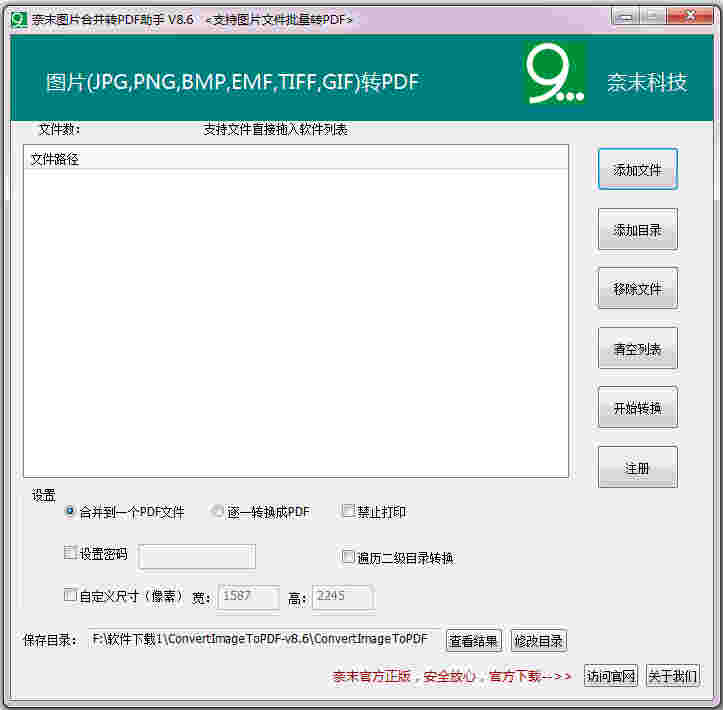Close the application window

tap(690, 16)
